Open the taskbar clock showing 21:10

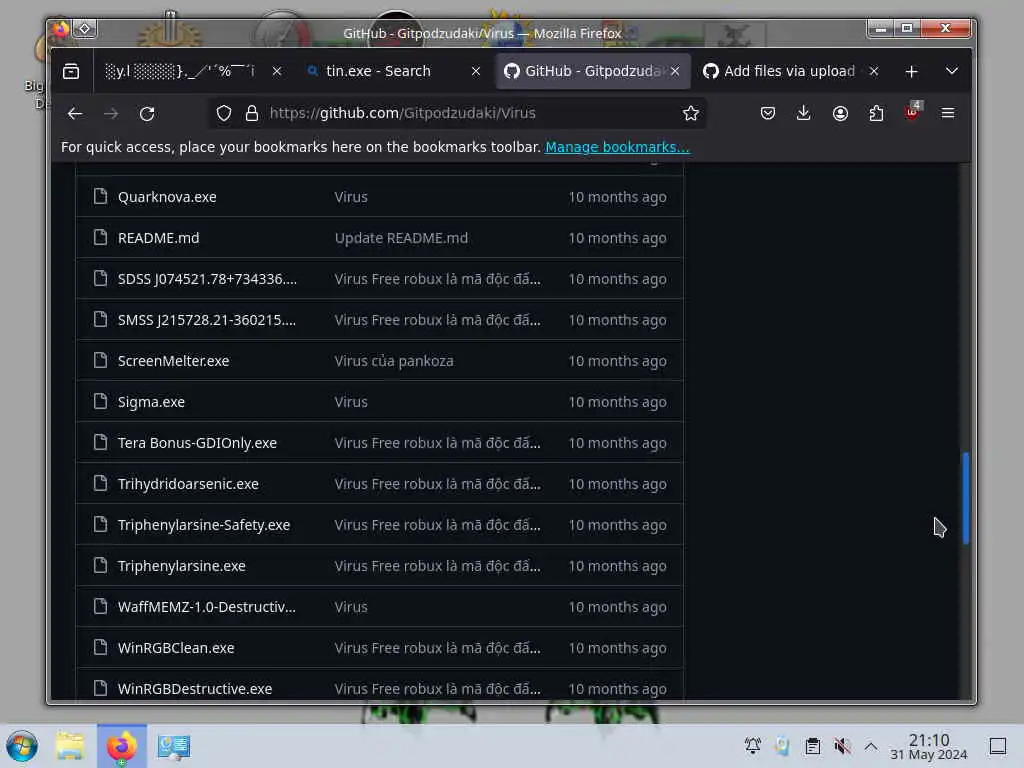(x=929, y=746)
